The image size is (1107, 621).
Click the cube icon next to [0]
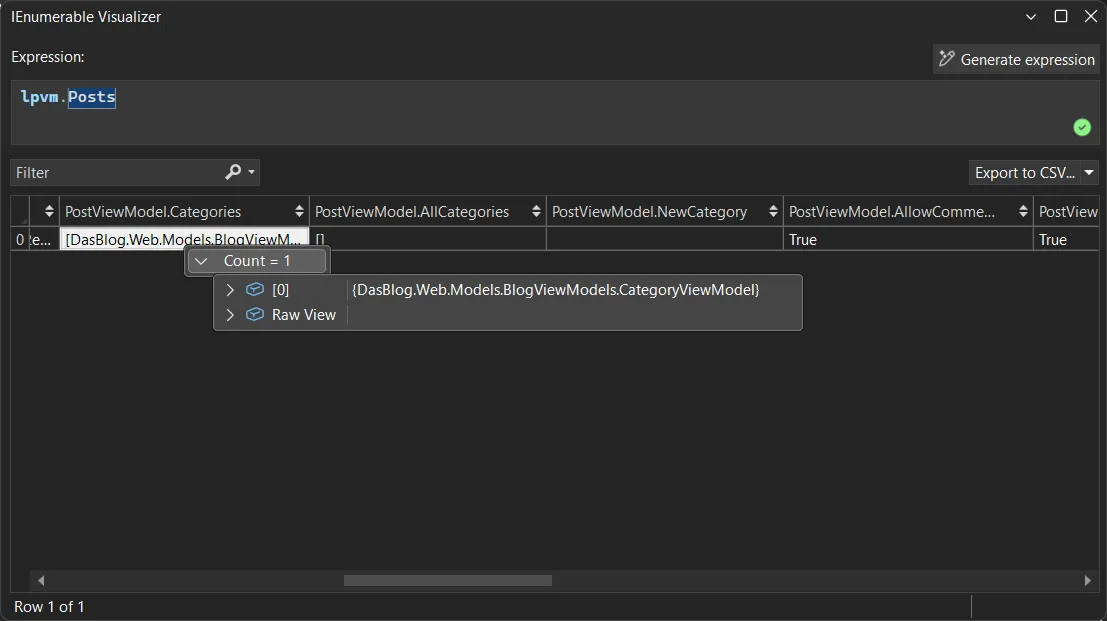(x=255, y=290)
